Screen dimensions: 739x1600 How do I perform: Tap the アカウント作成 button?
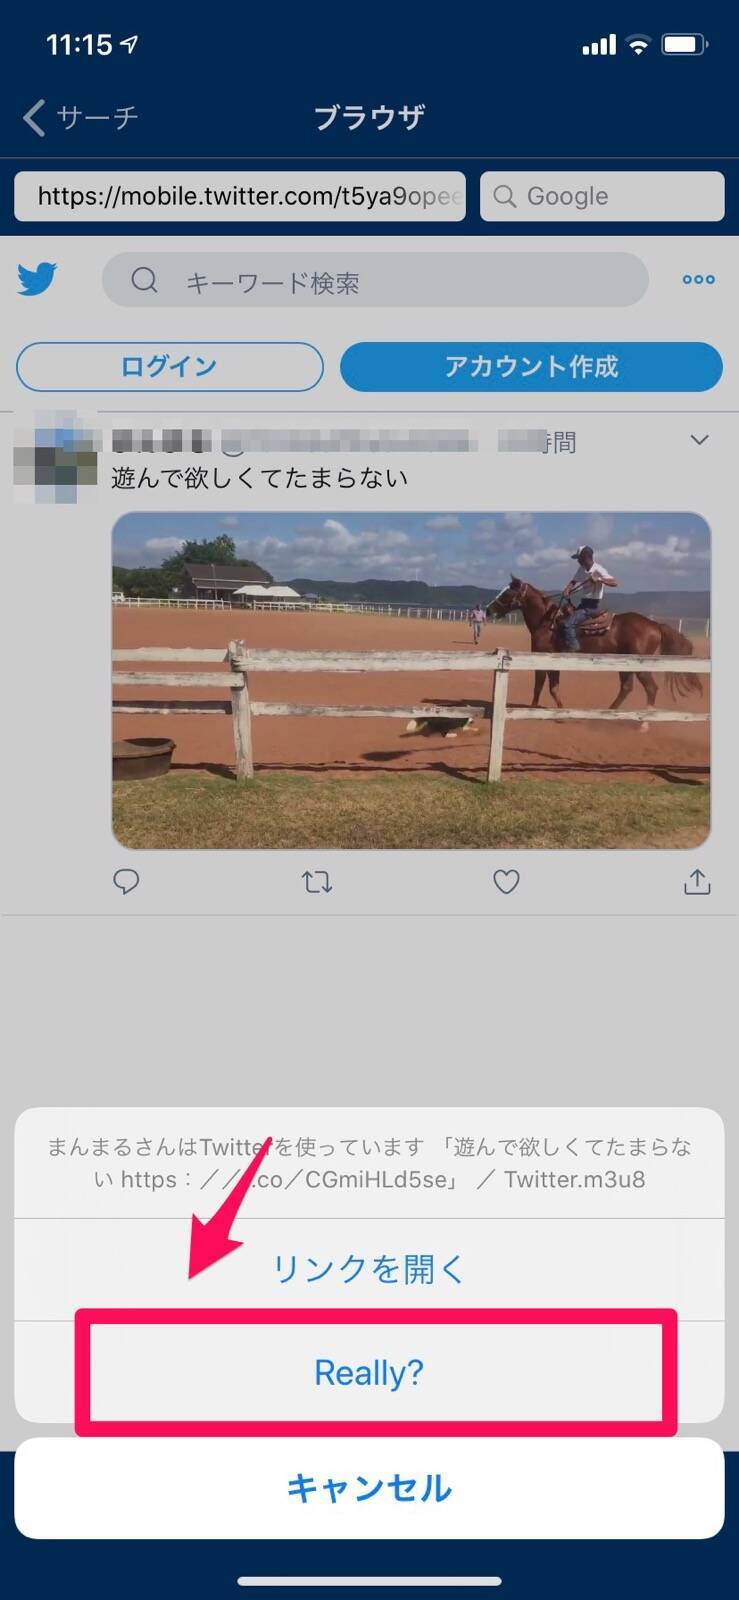pyautogui.click(x=531, y=367)
